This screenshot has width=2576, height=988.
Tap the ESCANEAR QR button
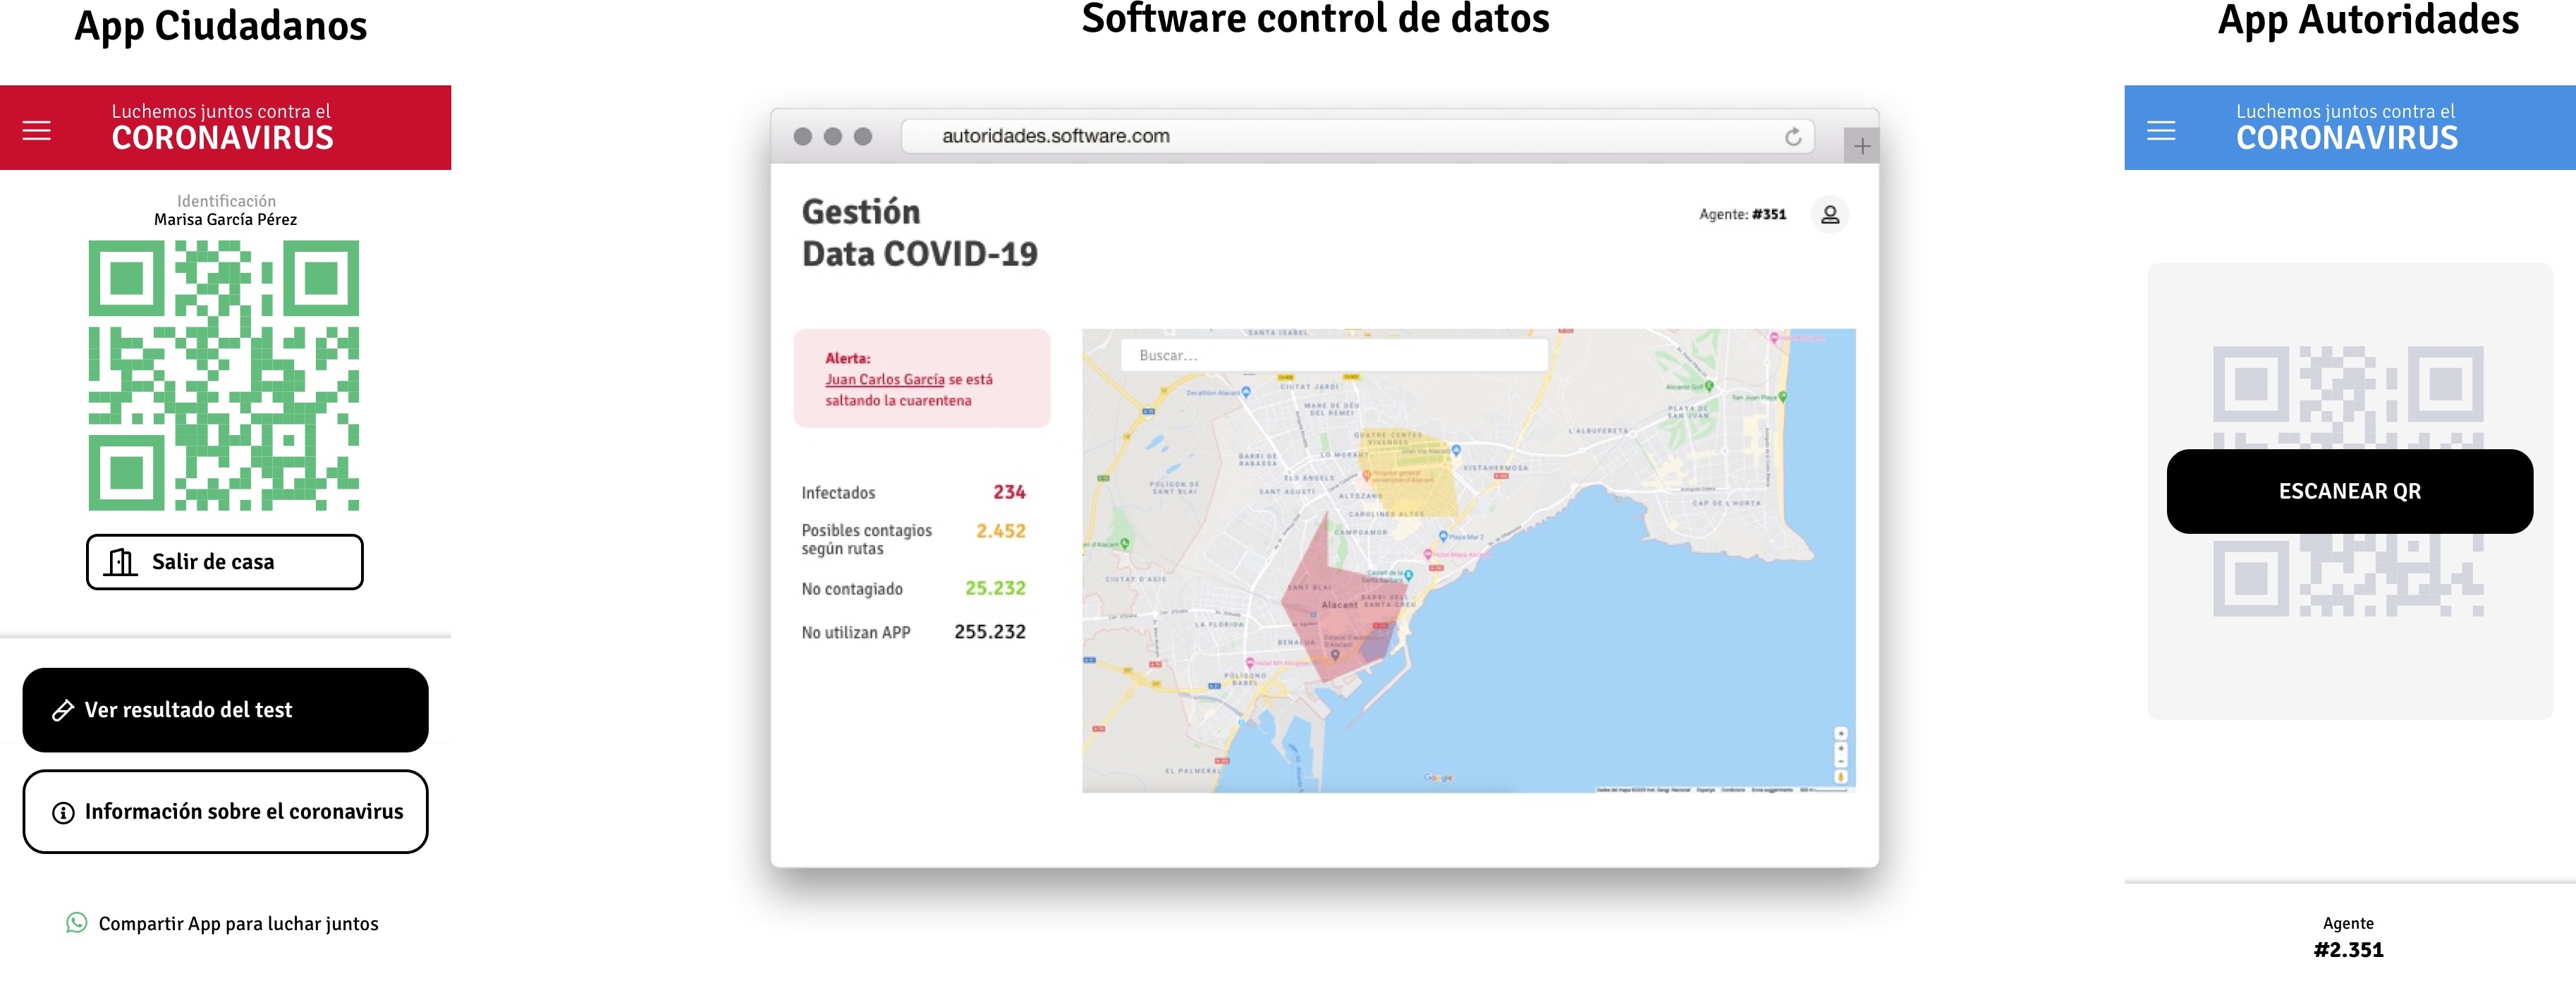click(2349, 491)
